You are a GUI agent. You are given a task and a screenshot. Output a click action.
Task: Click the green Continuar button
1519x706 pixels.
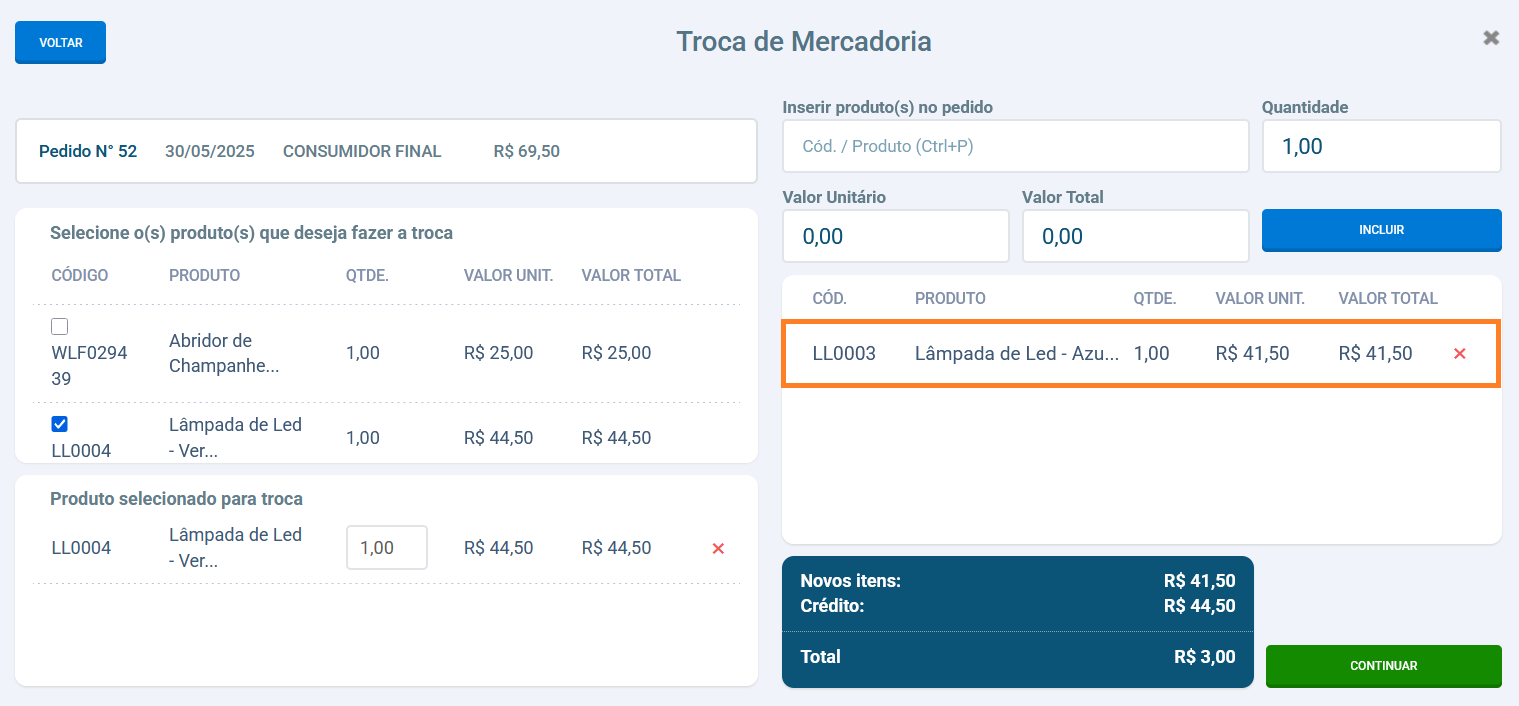point(1383,666)
